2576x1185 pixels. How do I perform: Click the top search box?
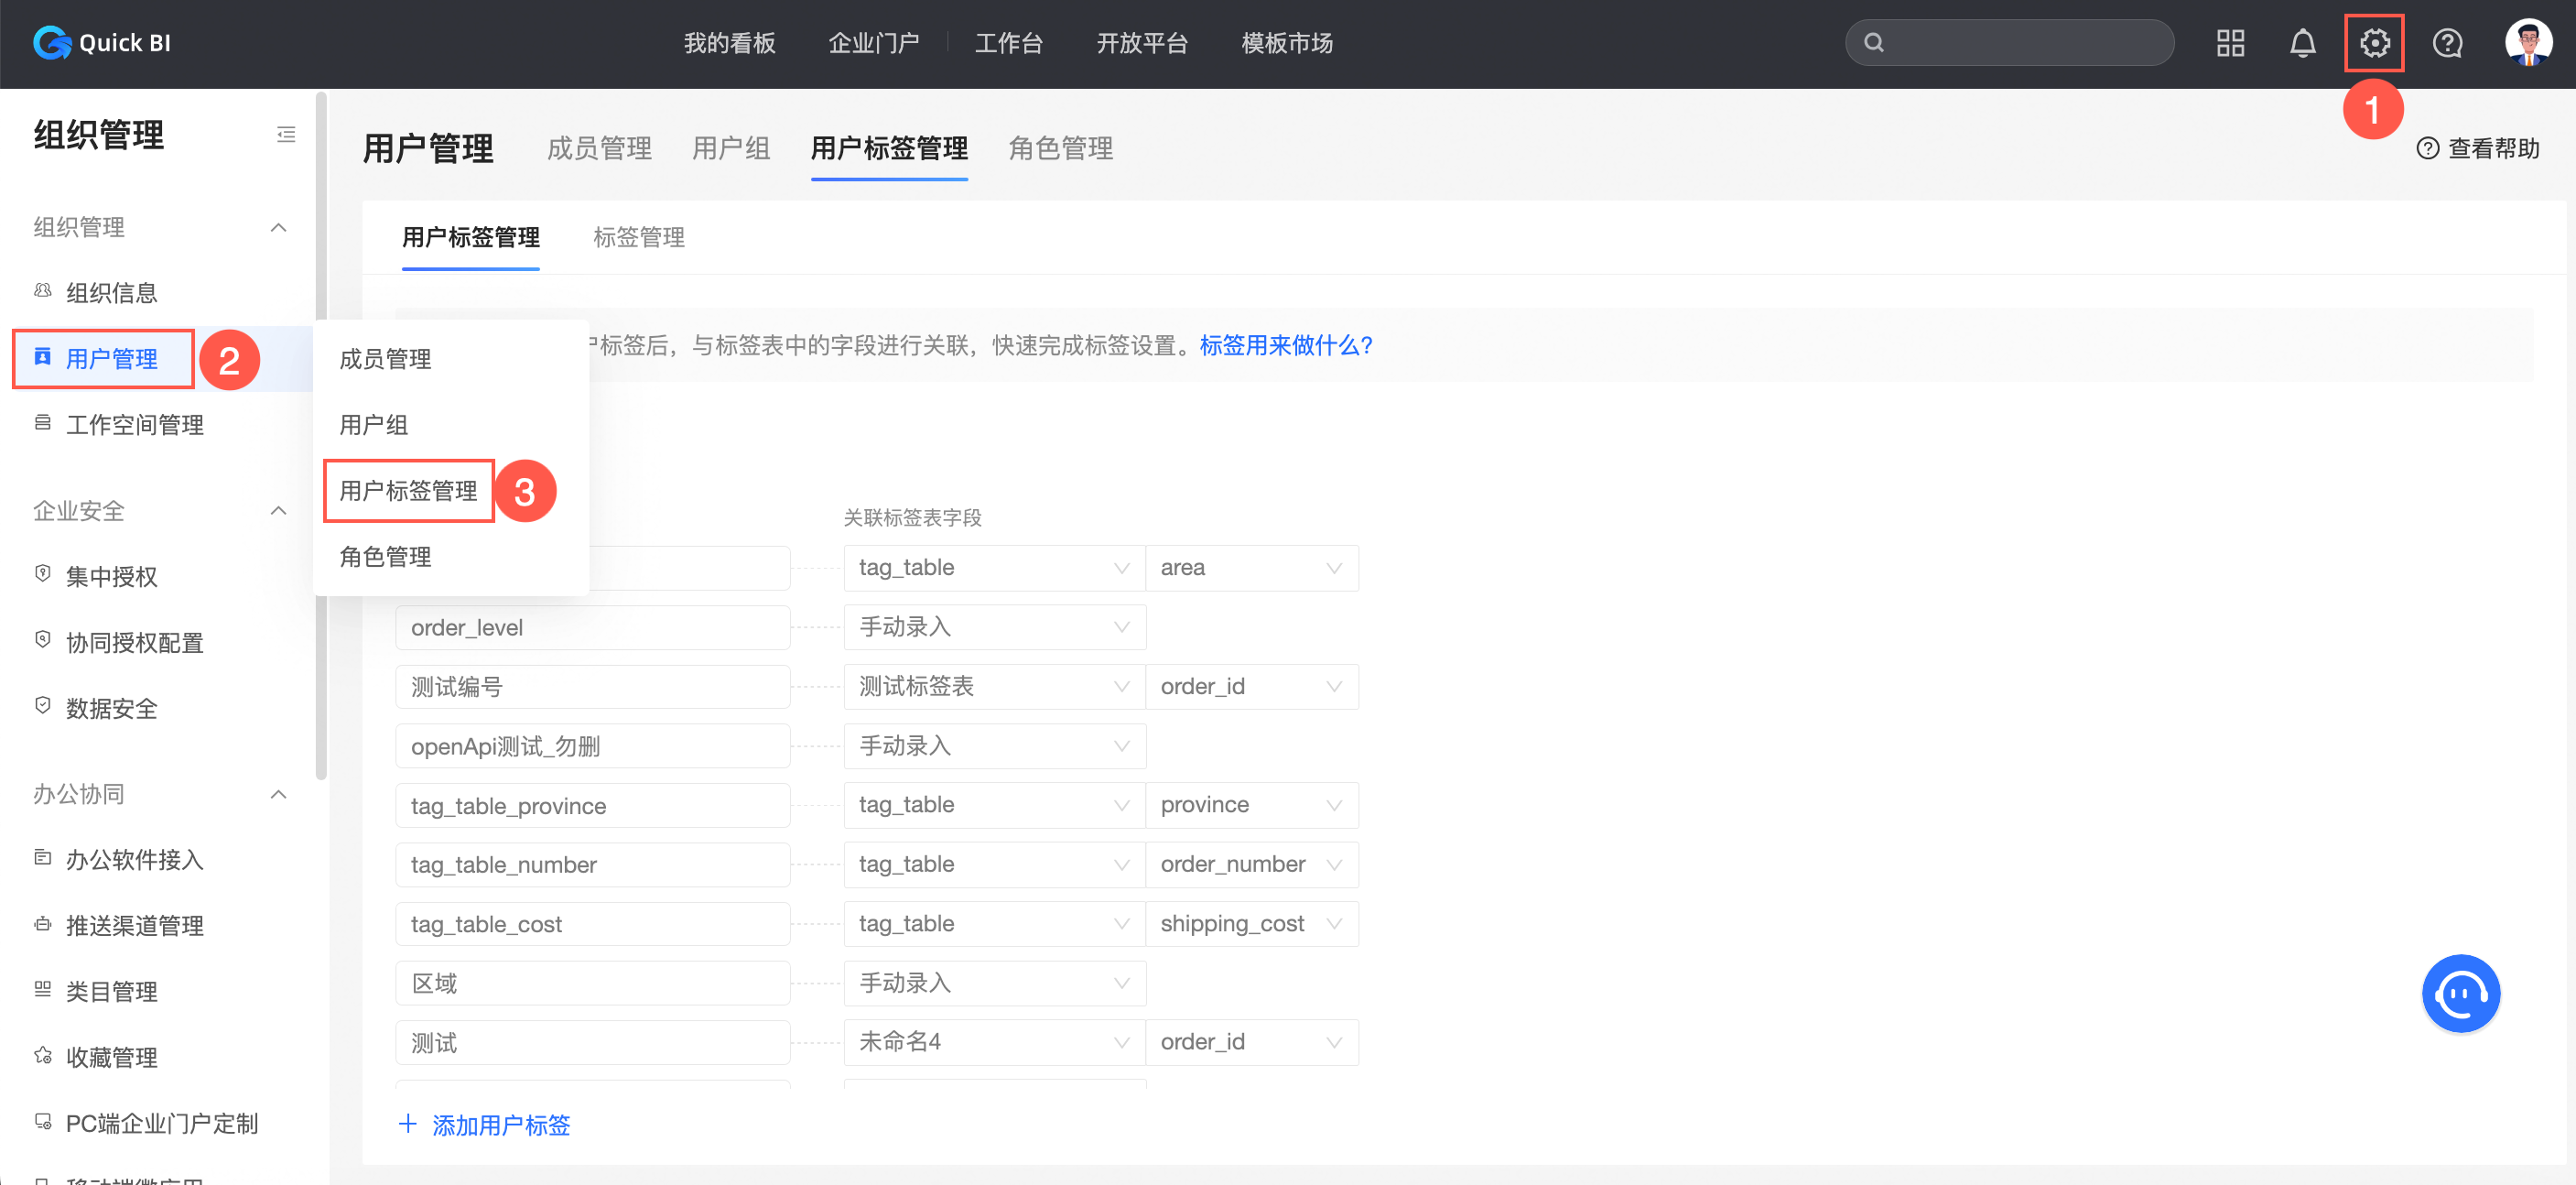point(2010,43)
